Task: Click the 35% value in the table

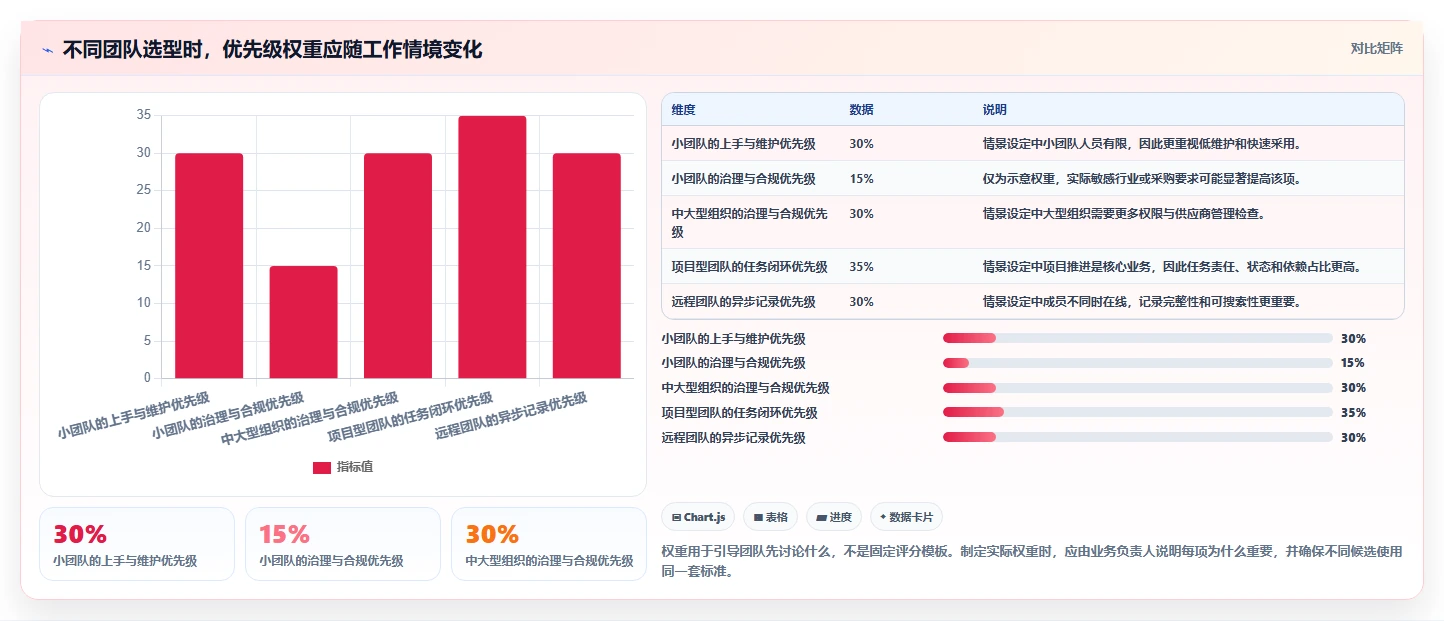Action: (x=862, y=266)
